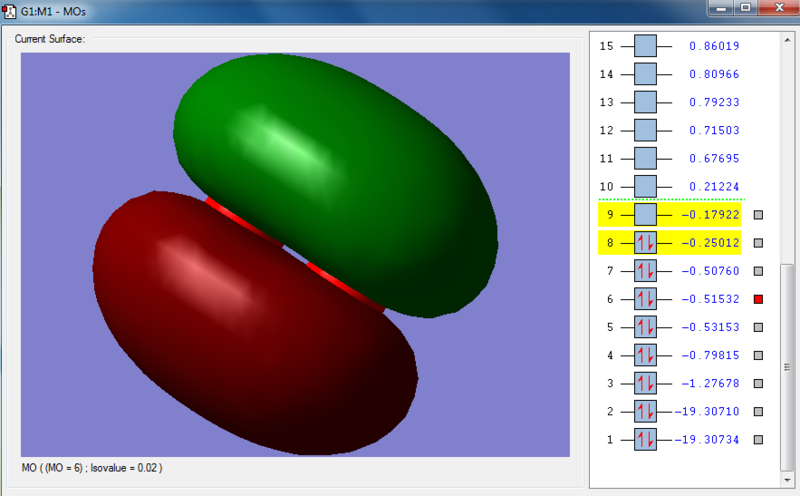This screenshot has width=800, height=496.
Task: Toggle surface marker for orbital 2
Action: point(758,411)
